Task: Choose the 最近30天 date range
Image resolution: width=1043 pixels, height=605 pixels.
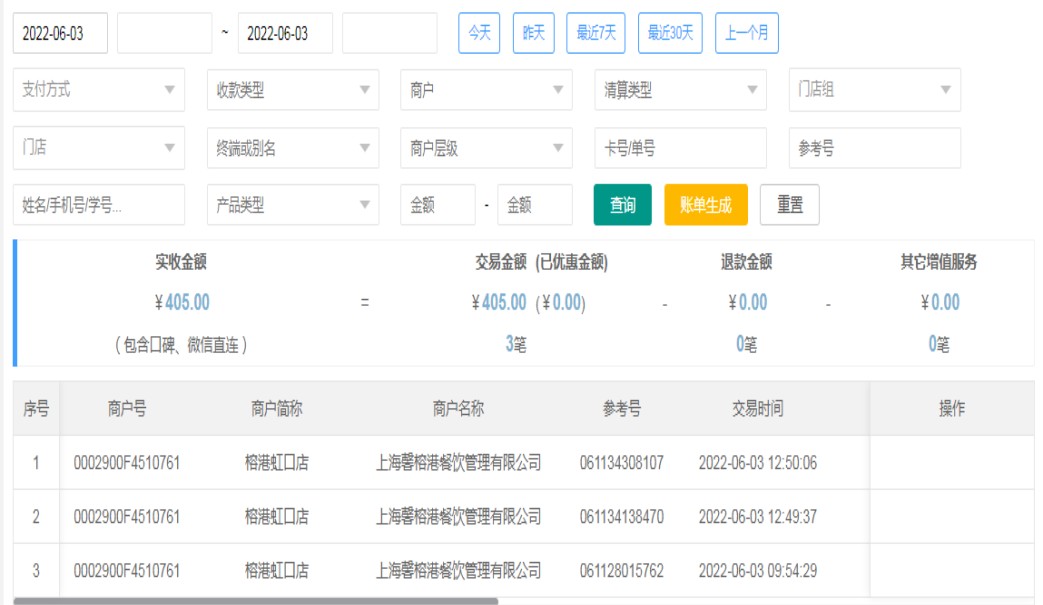Action: click(670, 33)
